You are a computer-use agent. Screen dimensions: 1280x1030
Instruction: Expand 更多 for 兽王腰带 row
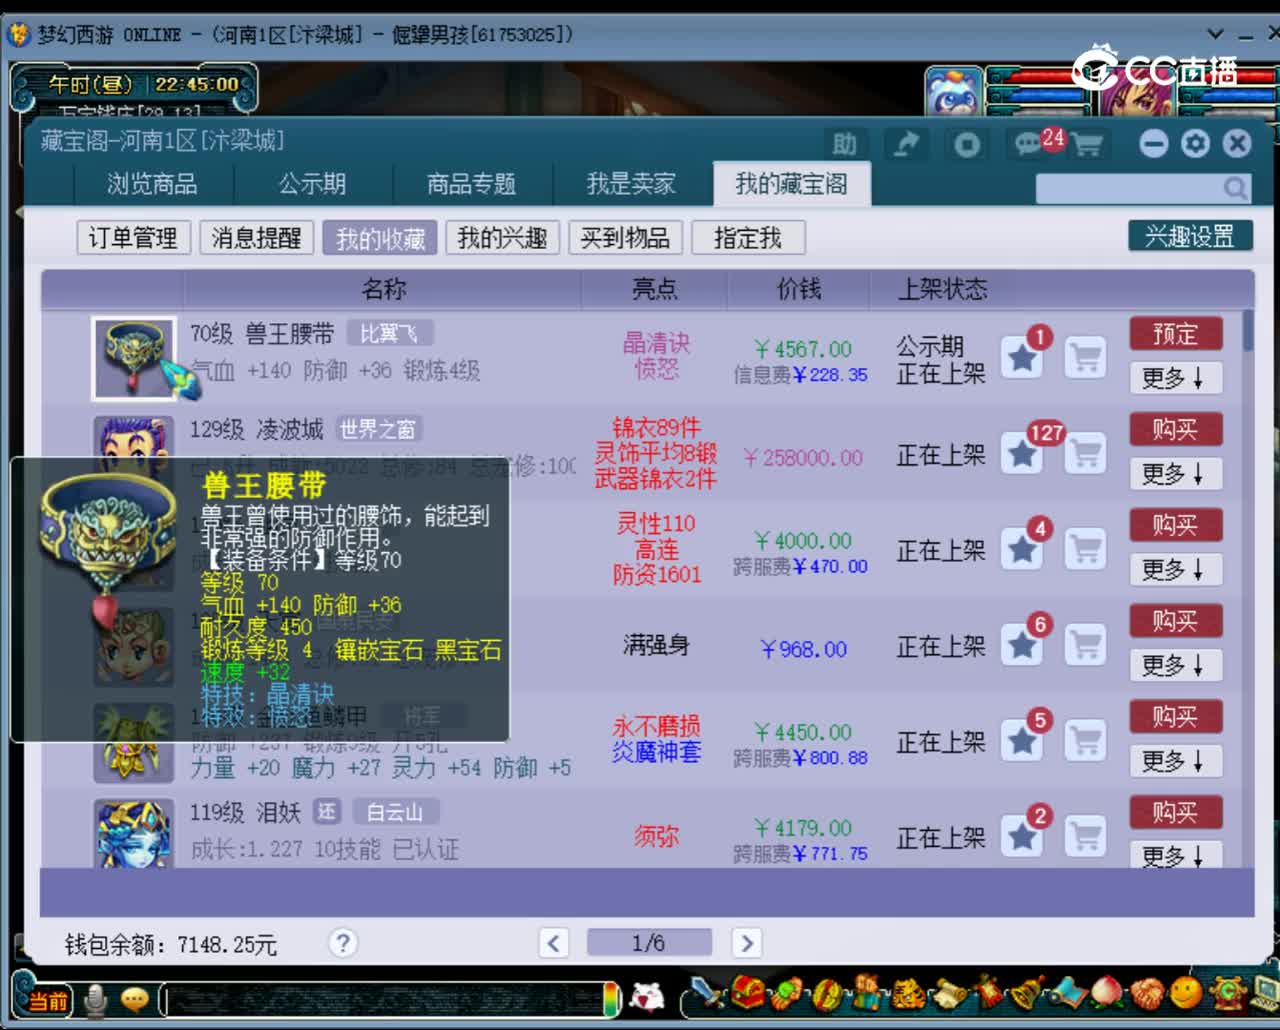click(x=1175, y=377)
